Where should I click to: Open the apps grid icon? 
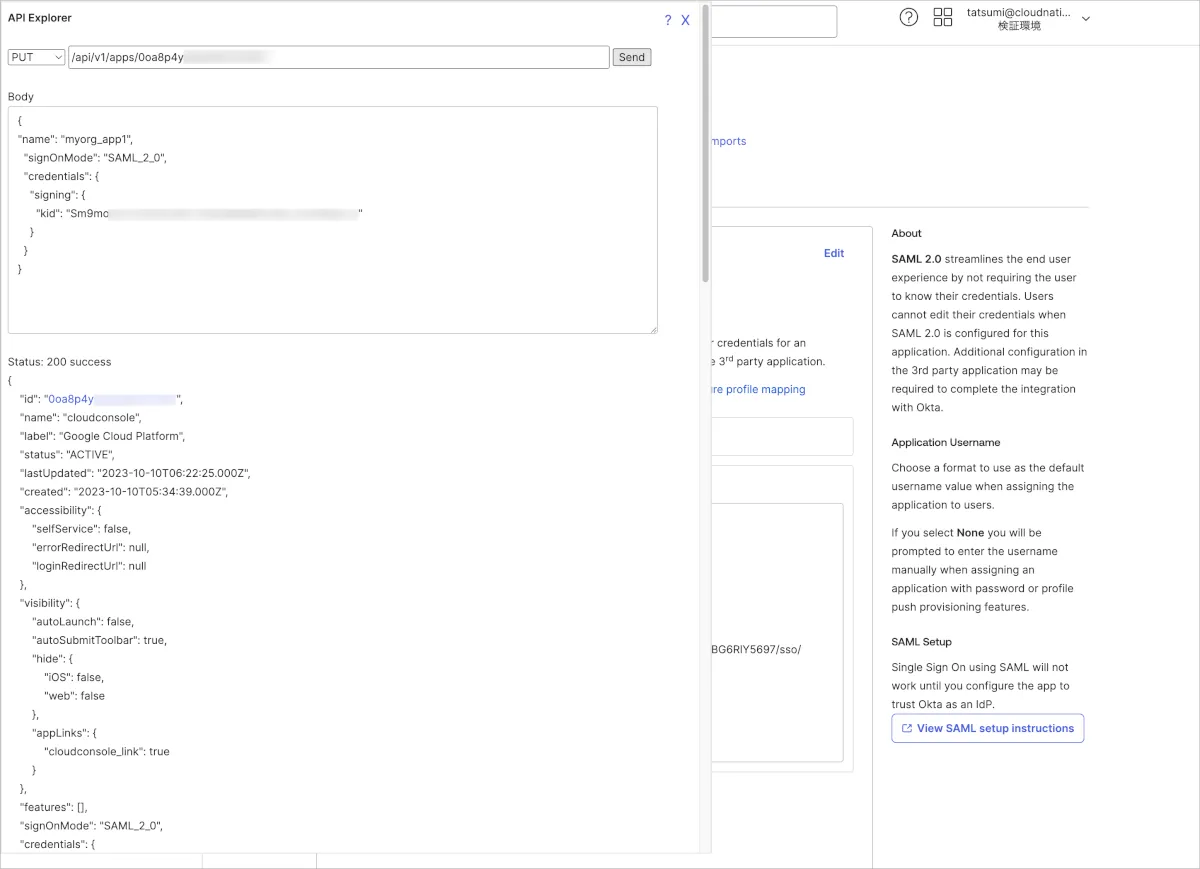pos(943,17)
